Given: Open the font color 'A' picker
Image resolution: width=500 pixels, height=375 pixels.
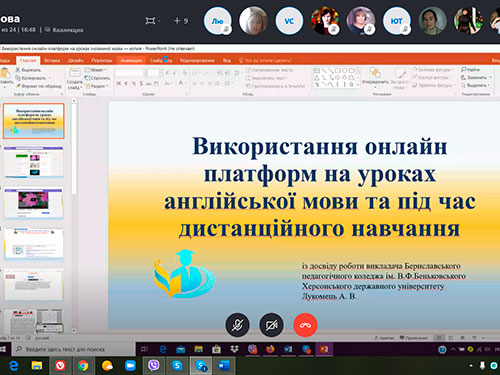Looking at the screenshot, I should coord(181,83).
